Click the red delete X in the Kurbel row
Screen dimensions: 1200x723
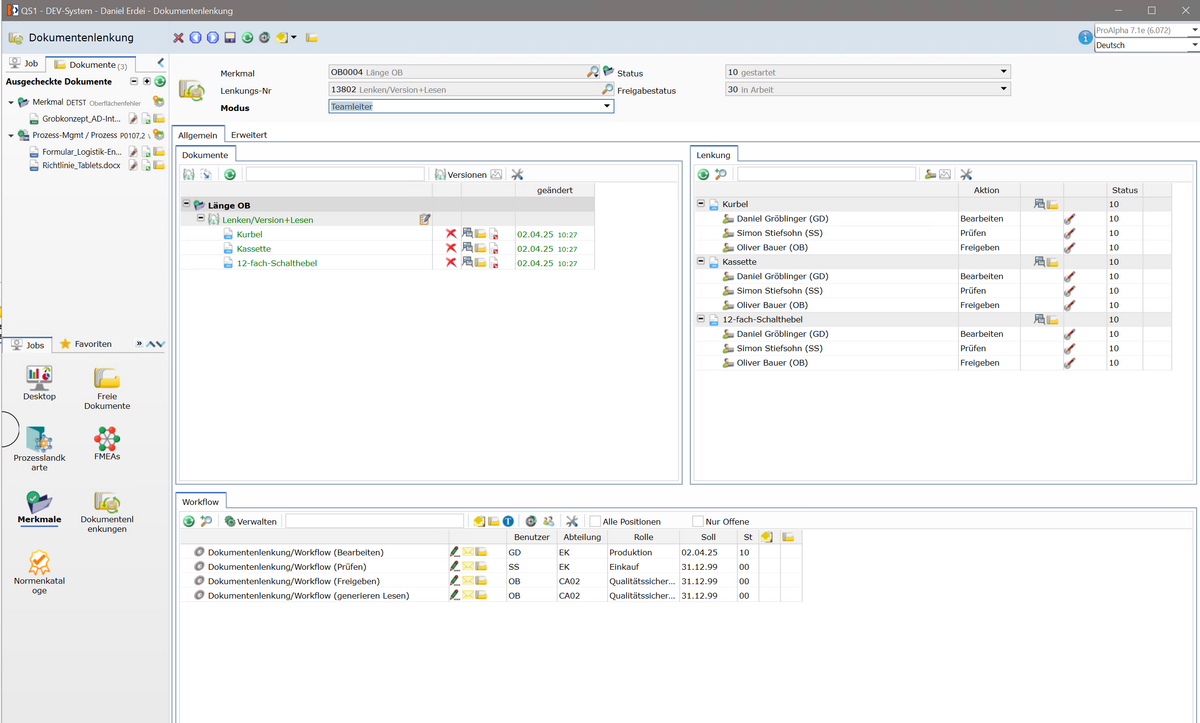click(x=451, y=234)
